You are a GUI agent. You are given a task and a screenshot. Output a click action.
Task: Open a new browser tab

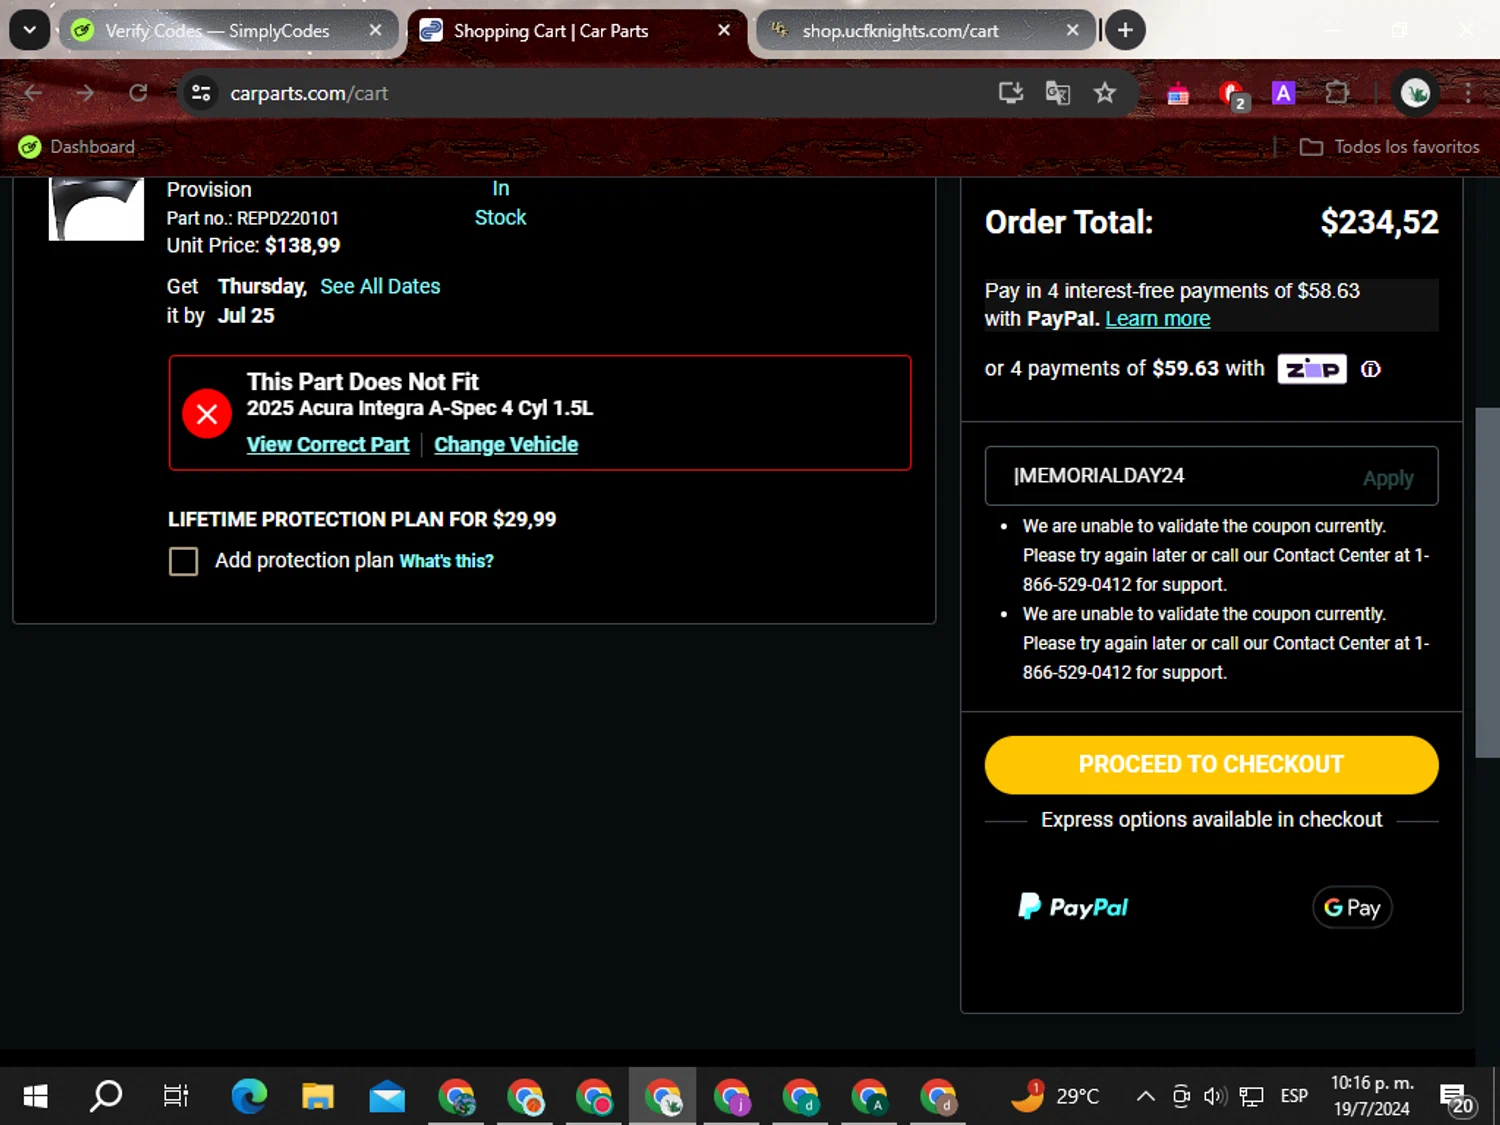point(1125,30)
